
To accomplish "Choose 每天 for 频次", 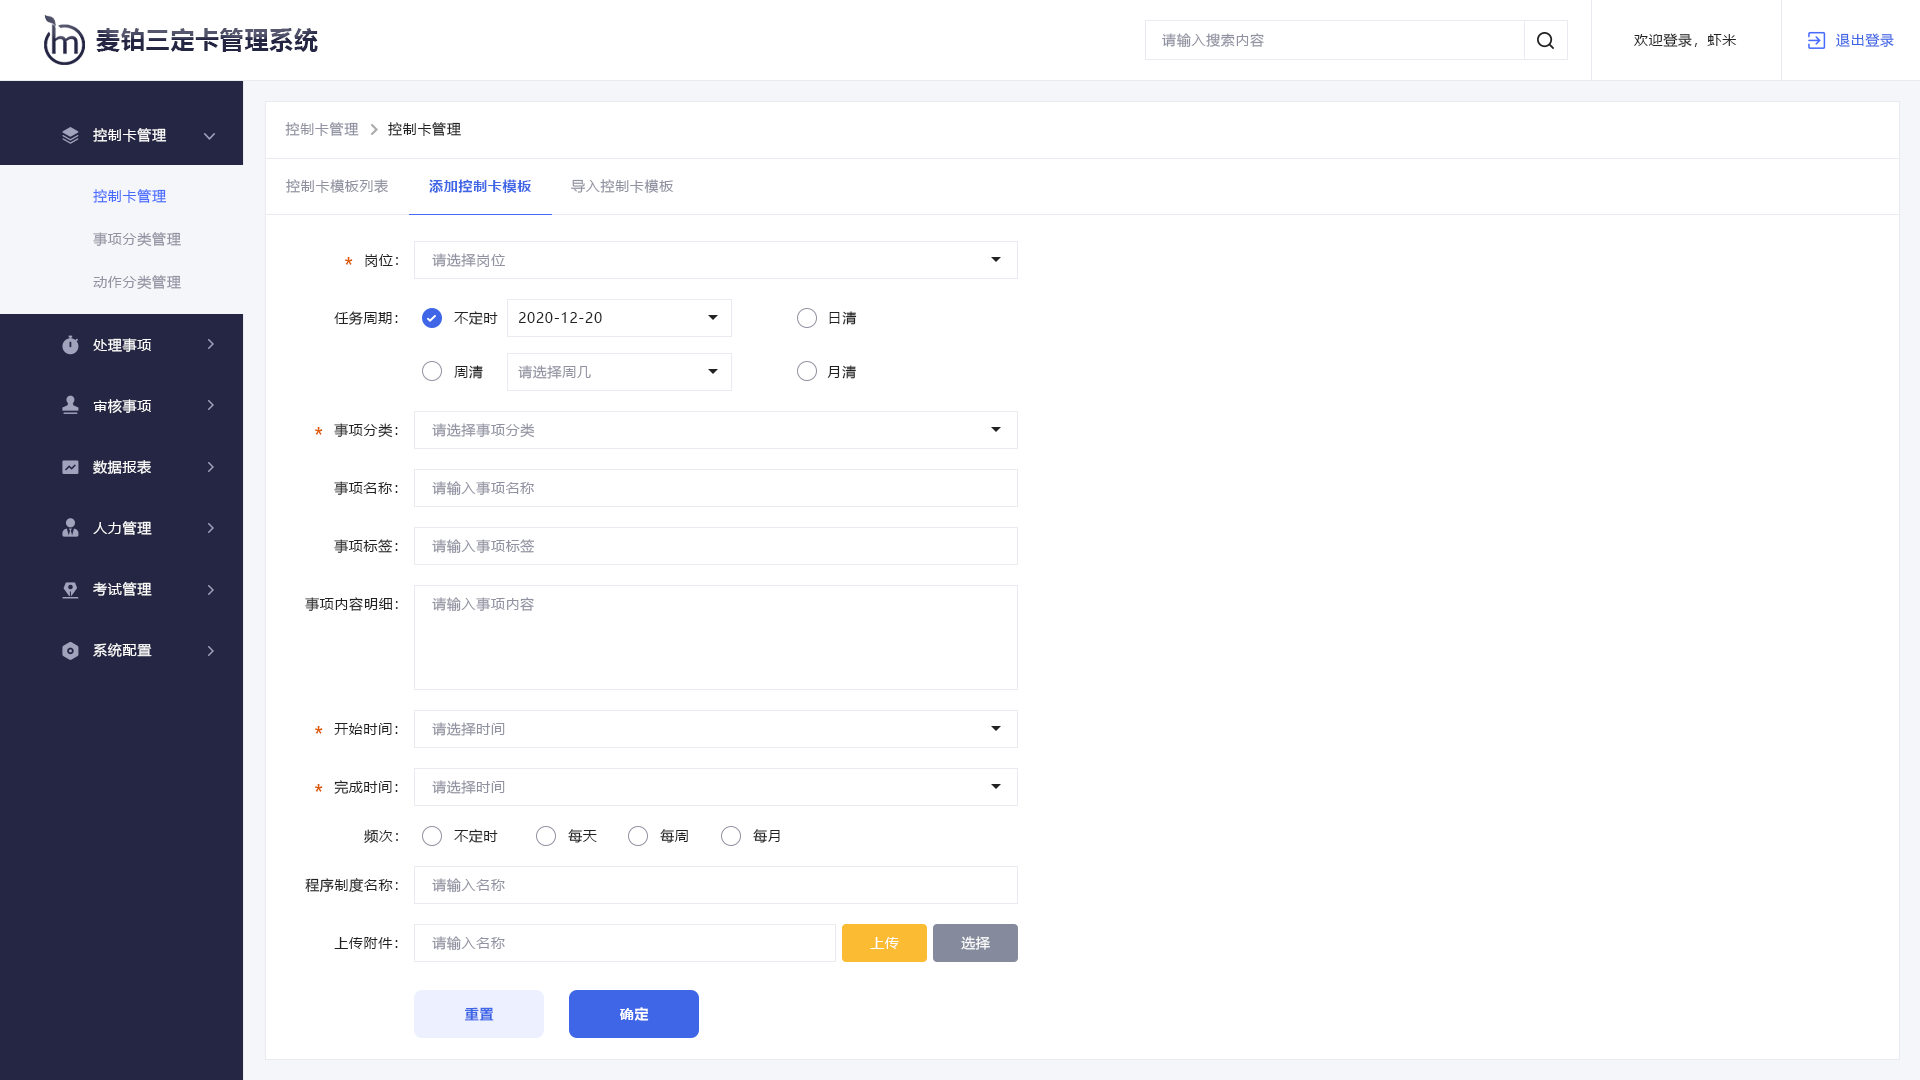I will pyautogui.click(x=546, y=835).
